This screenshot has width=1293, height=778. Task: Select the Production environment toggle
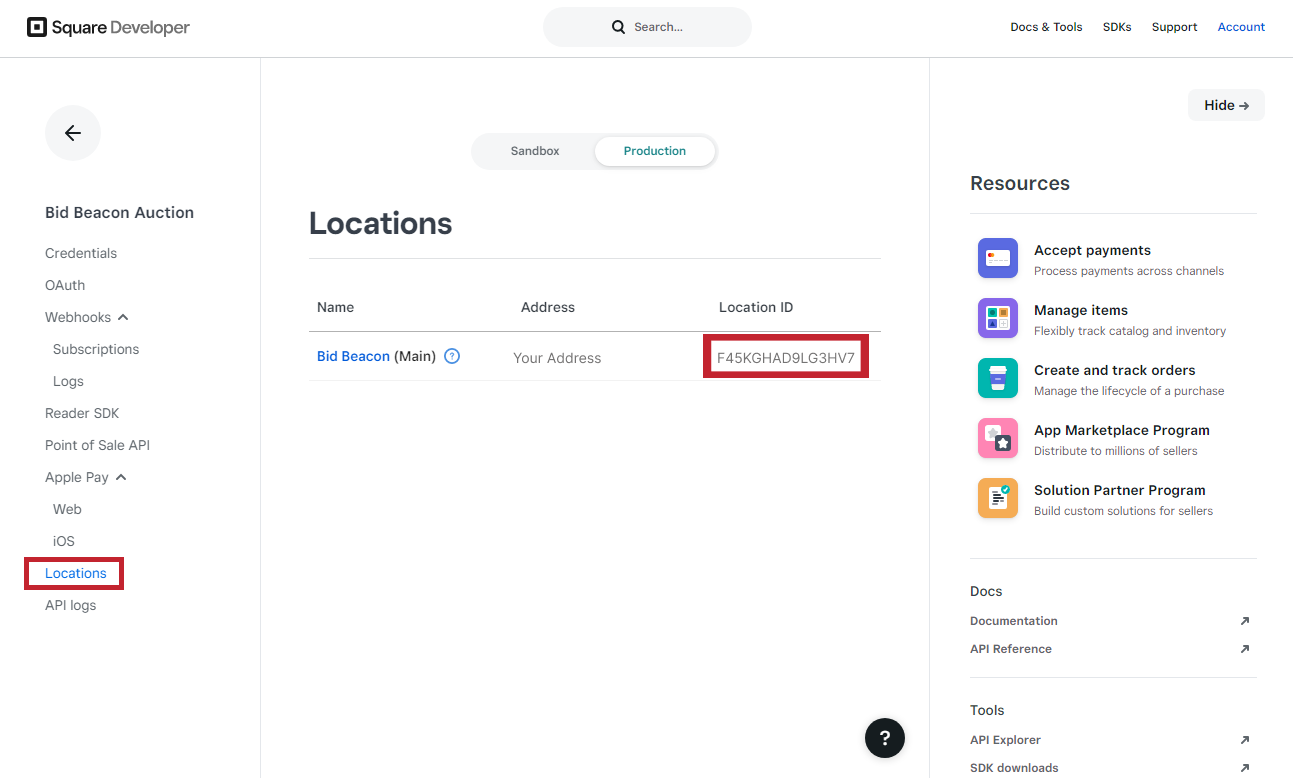tap(655, 151)
